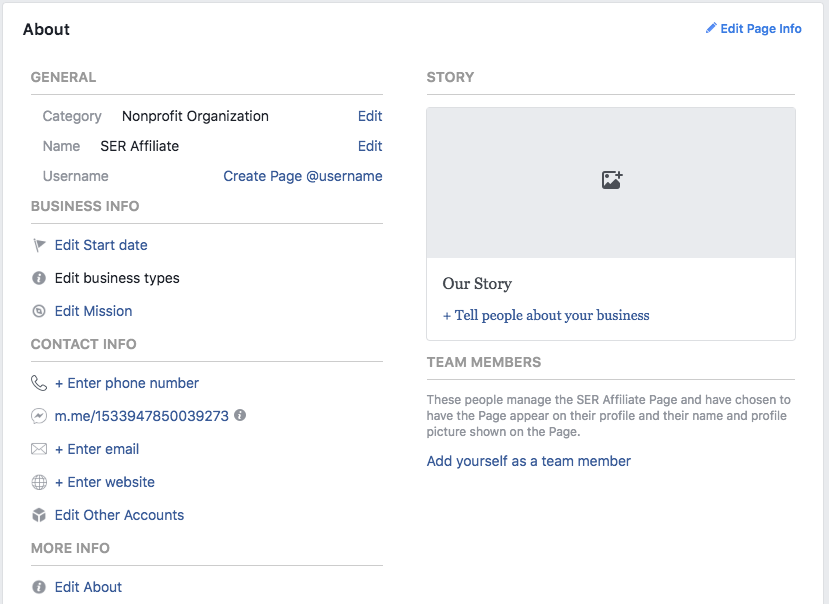Click the info icon beside Edit About

coord(39,587)
